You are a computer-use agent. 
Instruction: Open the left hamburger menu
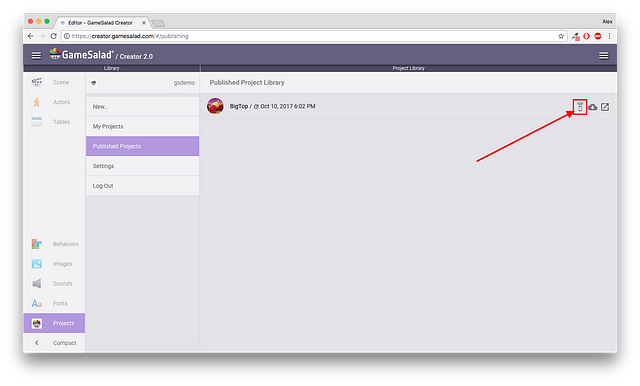(36, 55)
